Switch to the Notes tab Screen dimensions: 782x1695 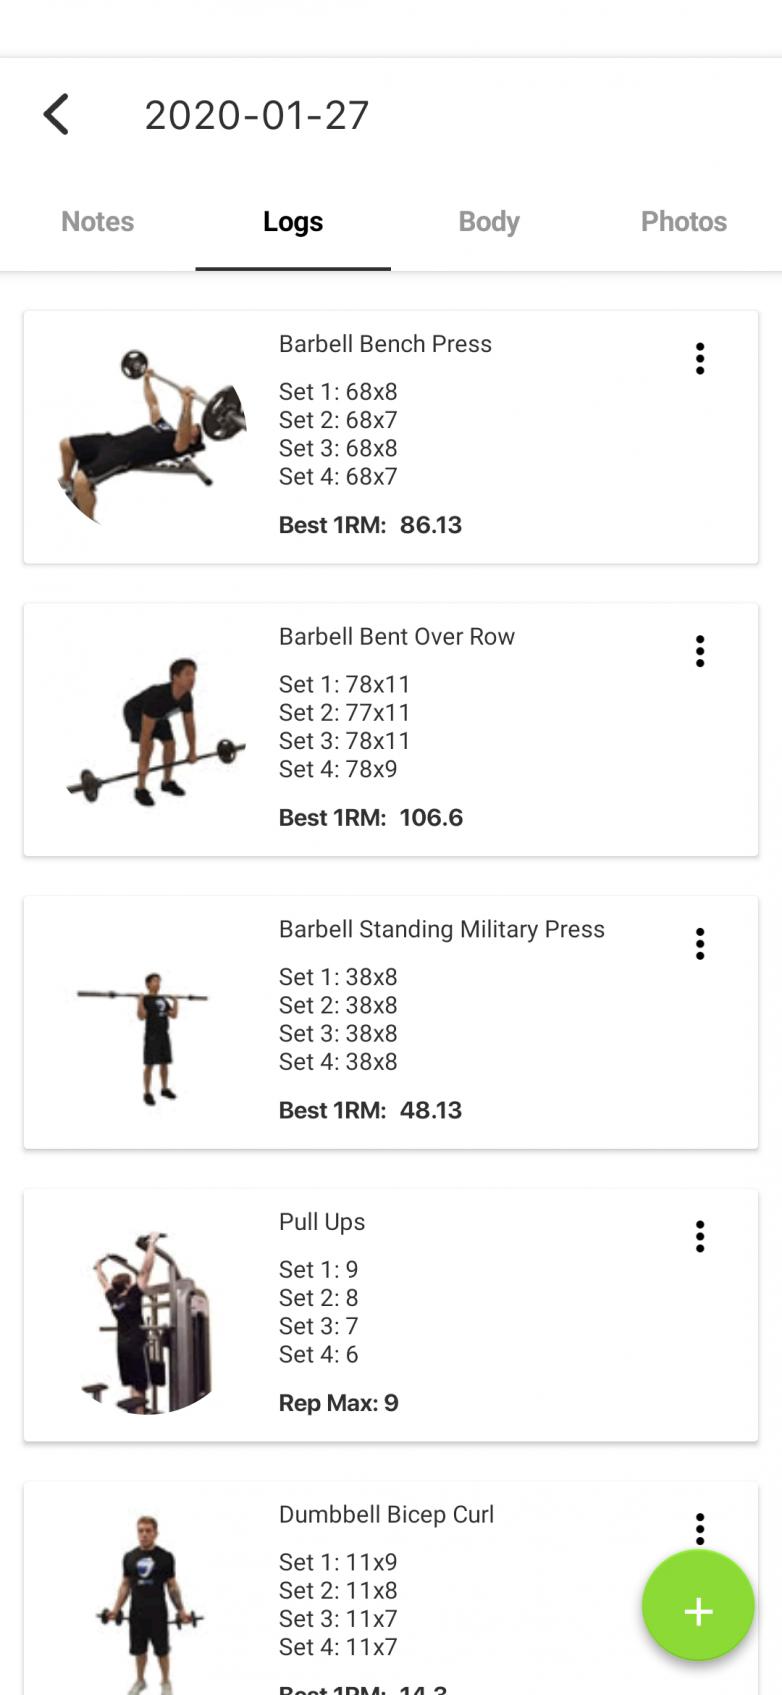[97, 222]
